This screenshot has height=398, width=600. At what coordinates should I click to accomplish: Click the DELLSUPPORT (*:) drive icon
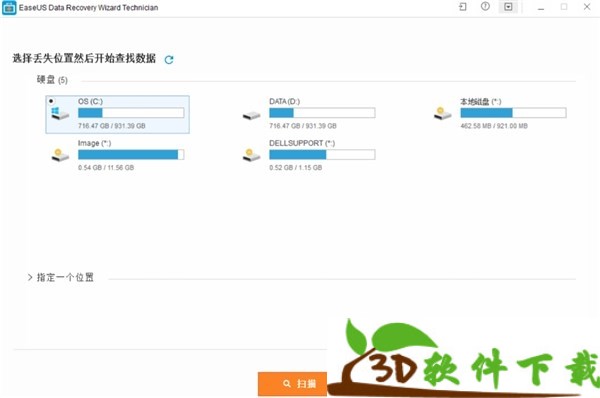pyautogui.click(x=251, y=155)
